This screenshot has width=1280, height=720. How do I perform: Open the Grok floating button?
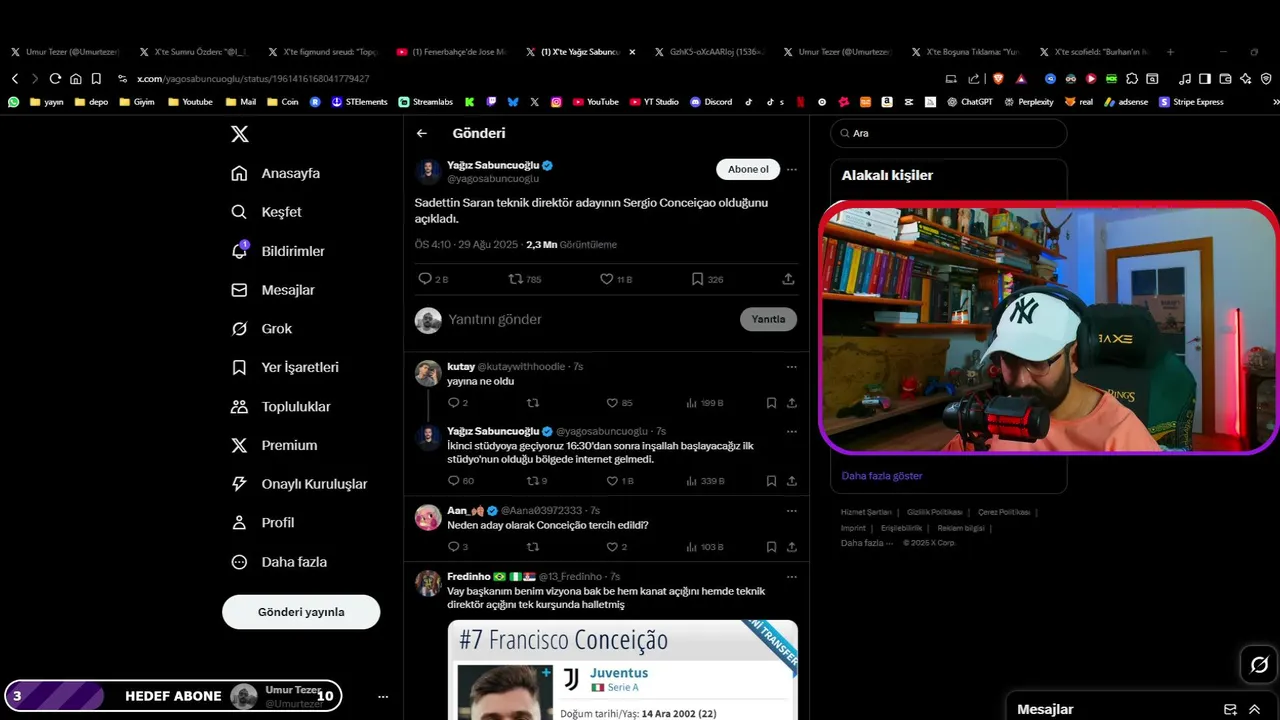coord(1259,665)
